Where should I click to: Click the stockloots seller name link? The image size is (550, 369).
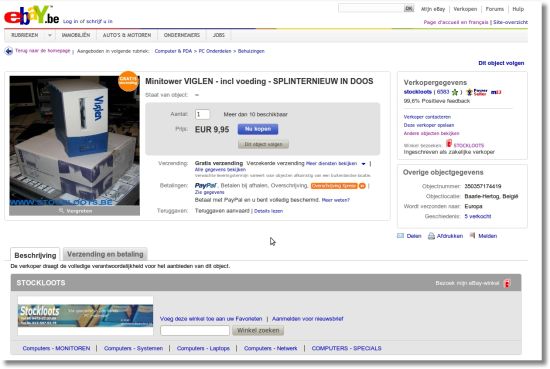coord(417,92)
